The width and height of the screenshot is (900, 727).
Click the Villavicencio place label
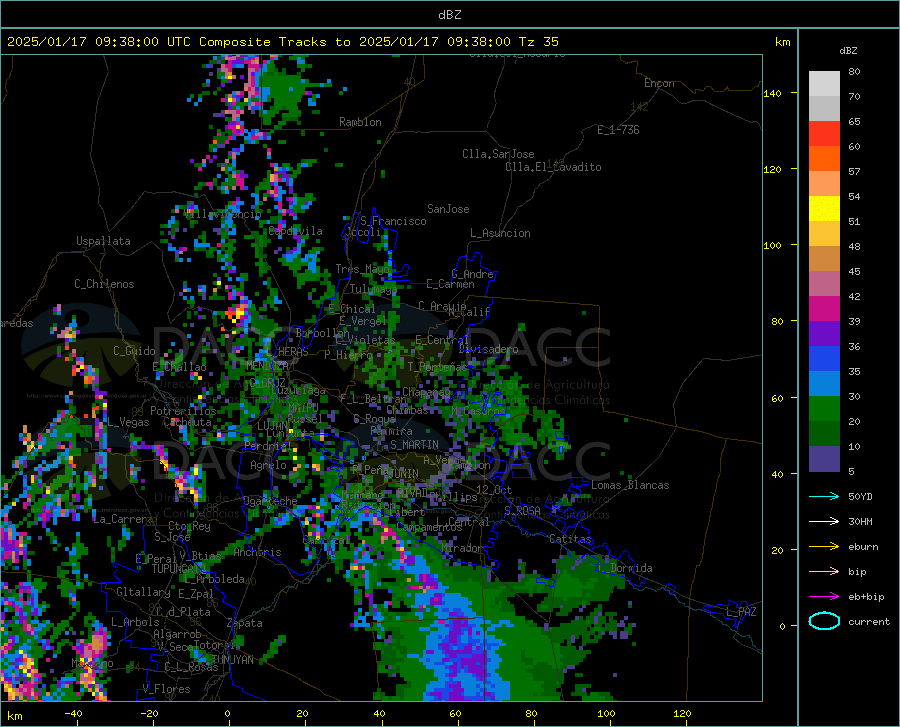click(x=223, y=214)
